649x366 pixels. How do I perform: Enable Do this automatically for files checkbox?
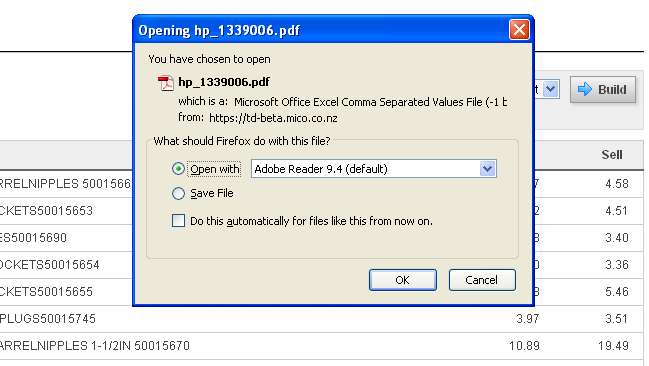click(x=178, y=221)
